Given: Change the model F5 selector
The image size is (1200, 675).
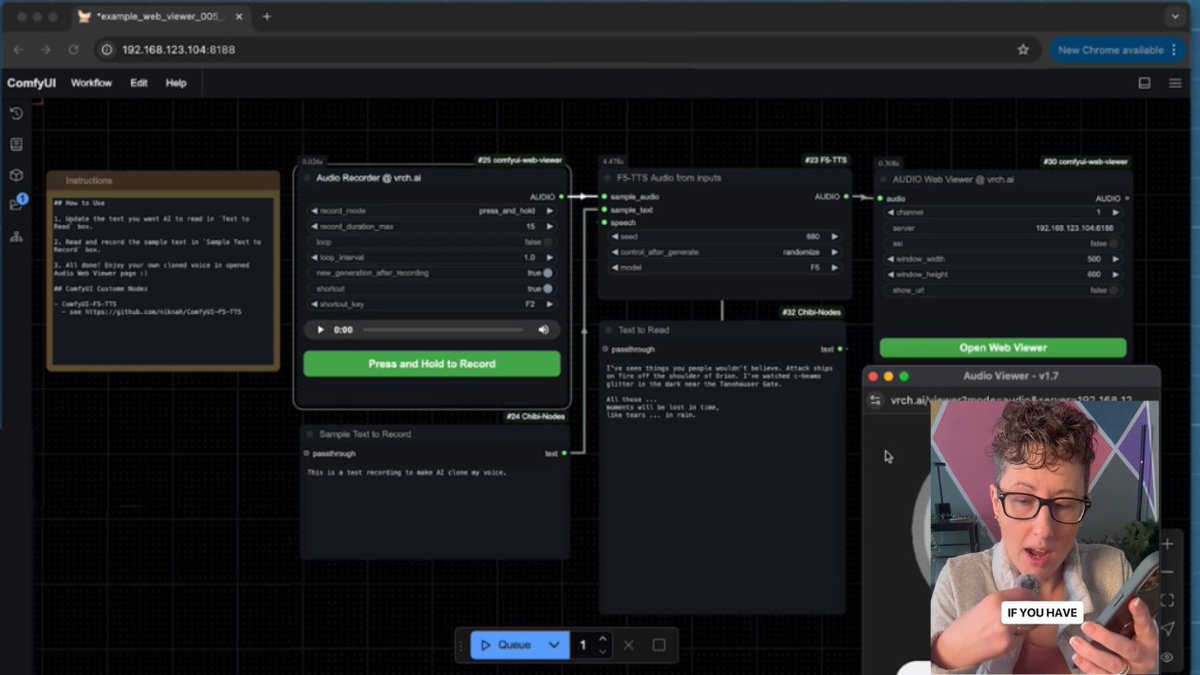Looking at the screenshot, I should coord(724,268).
